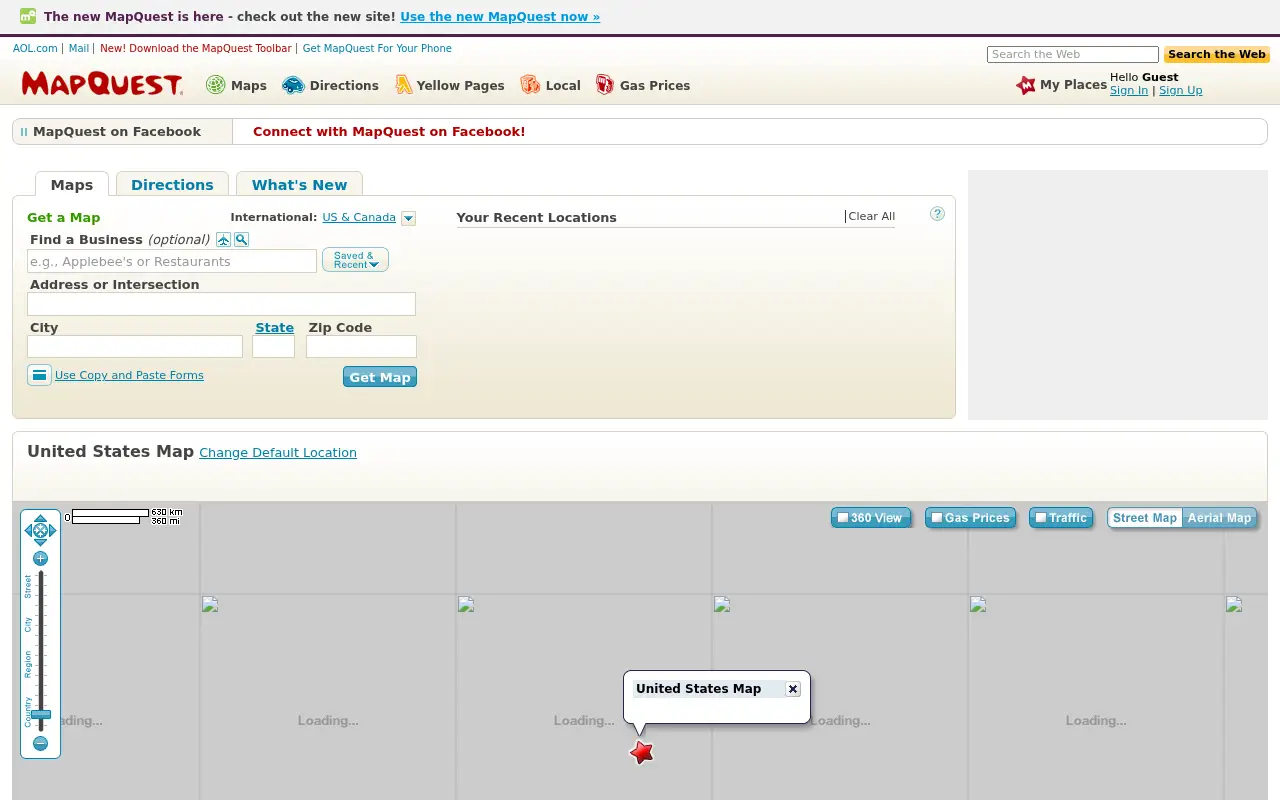Click the magnifier icon beside Find a Business
This screenshot has width=1280, height=800.
point(241,240)
